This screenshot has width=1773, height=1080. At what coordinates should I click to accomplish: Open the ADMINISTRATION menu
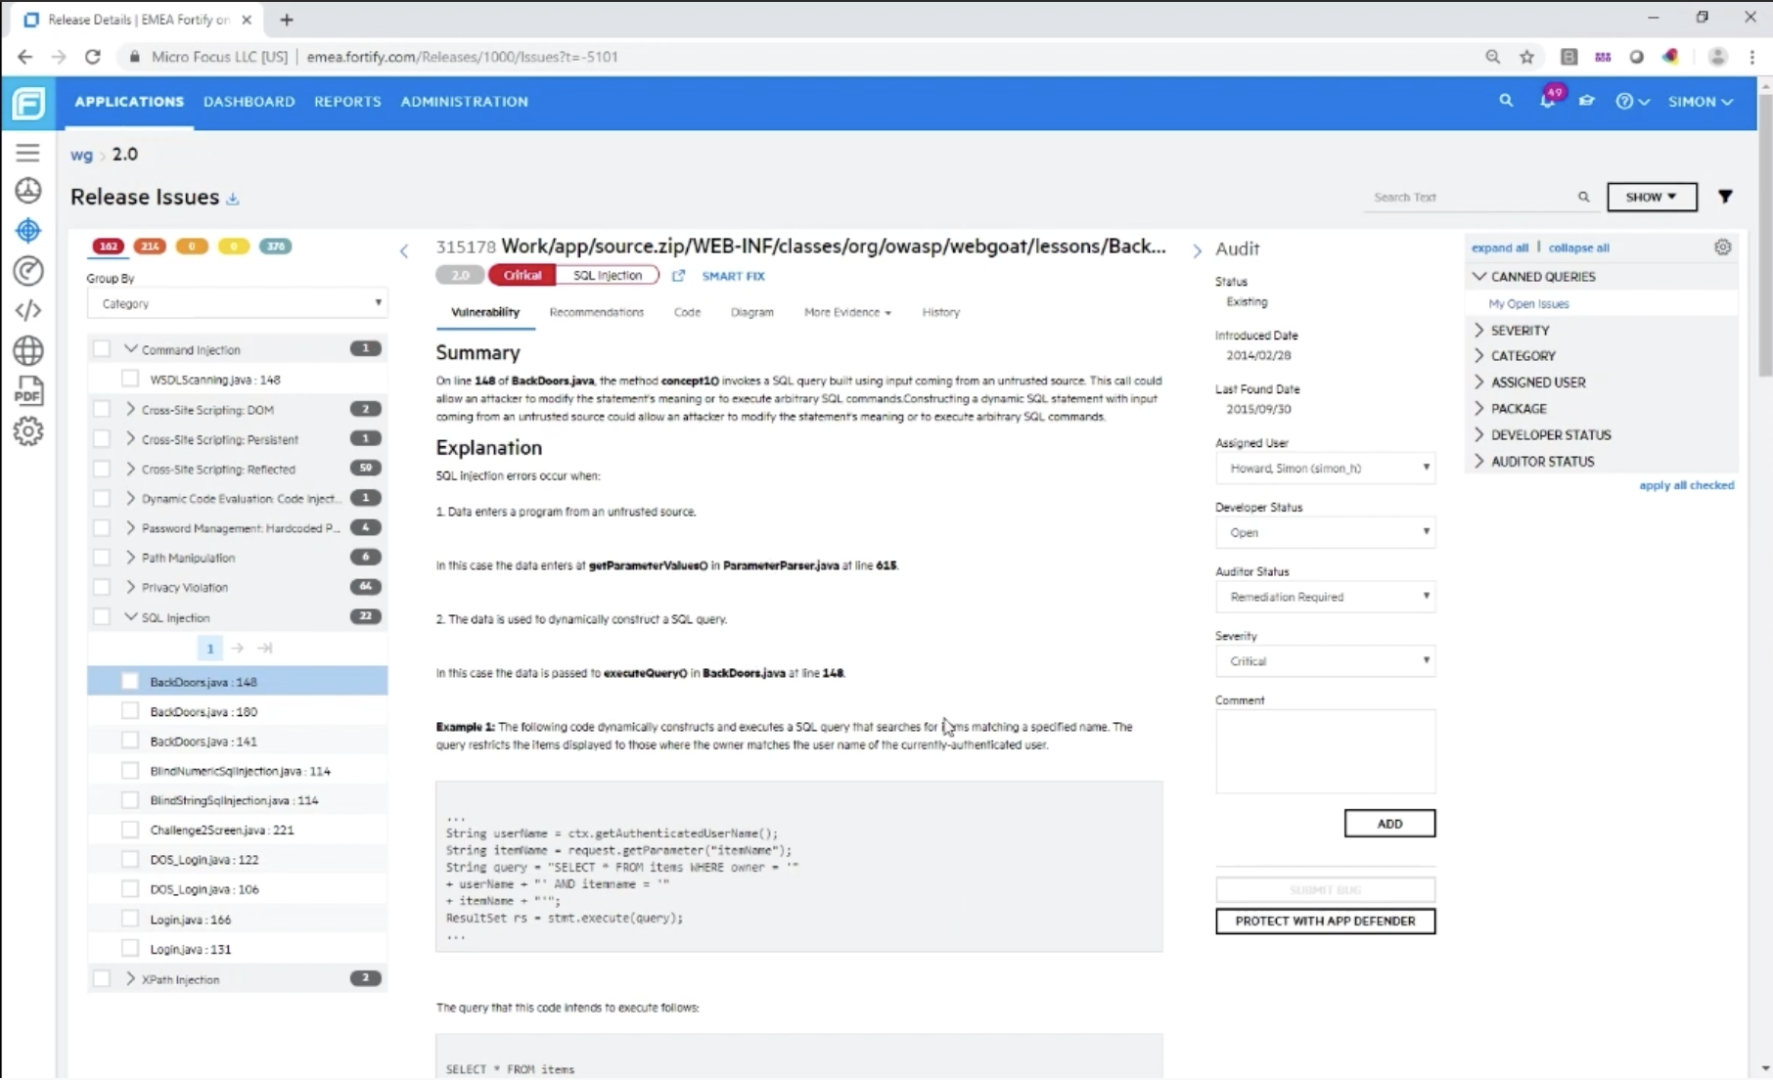[464, 101]
